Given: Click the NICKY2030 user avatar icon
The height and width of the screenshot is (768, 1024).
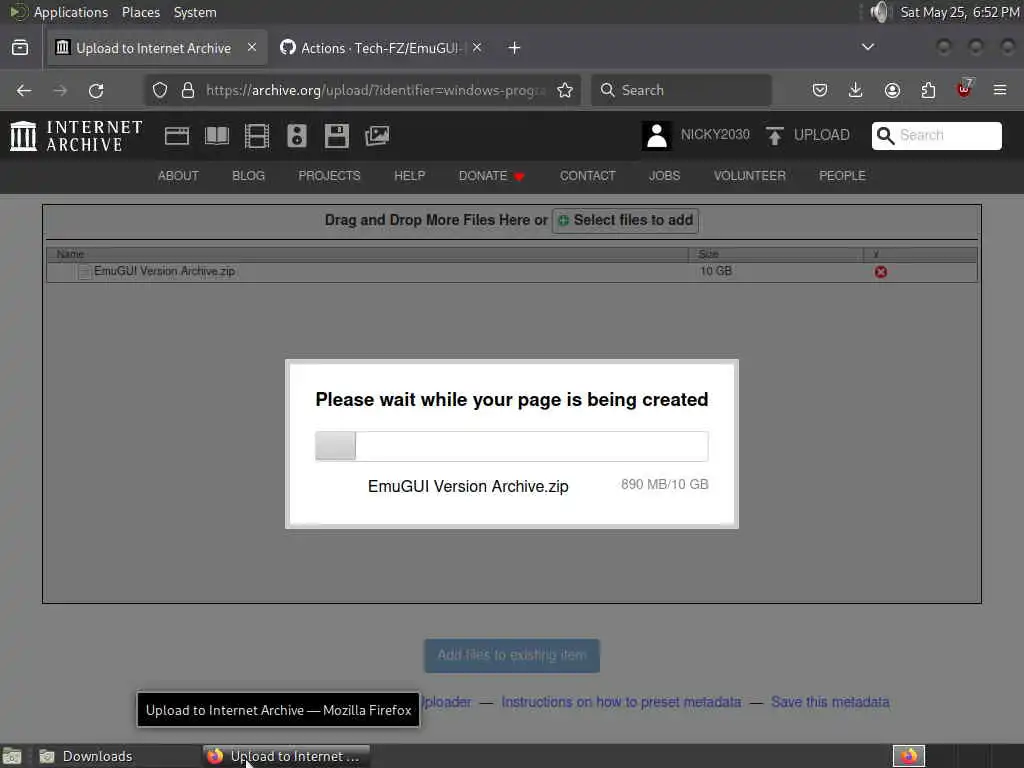Looking at the screenshot, I should tap(656, 136).
